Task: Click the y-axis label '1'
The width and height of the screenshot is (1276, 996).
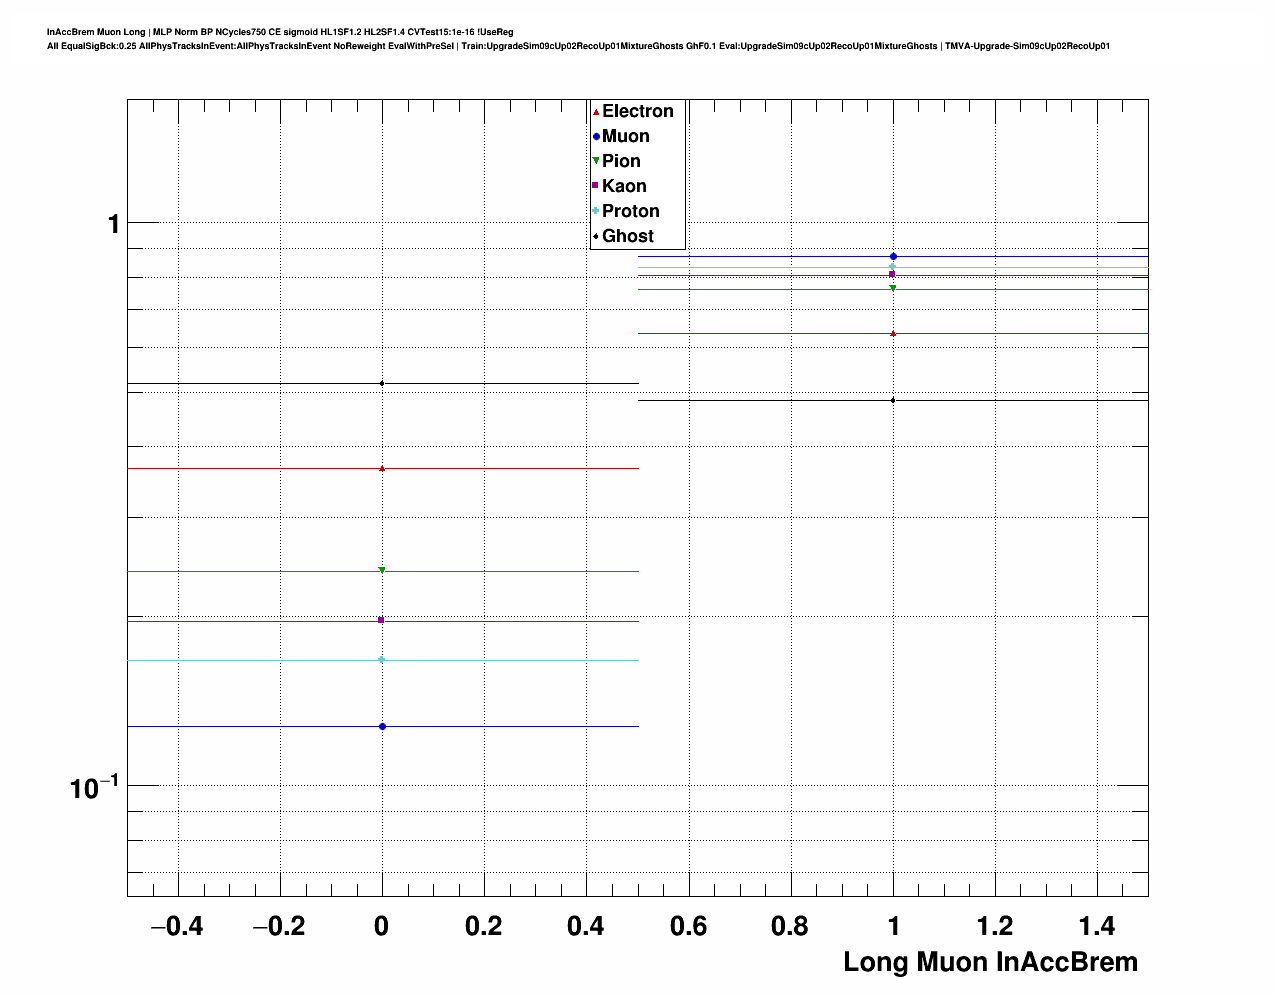Action: [x=114, y=225]
